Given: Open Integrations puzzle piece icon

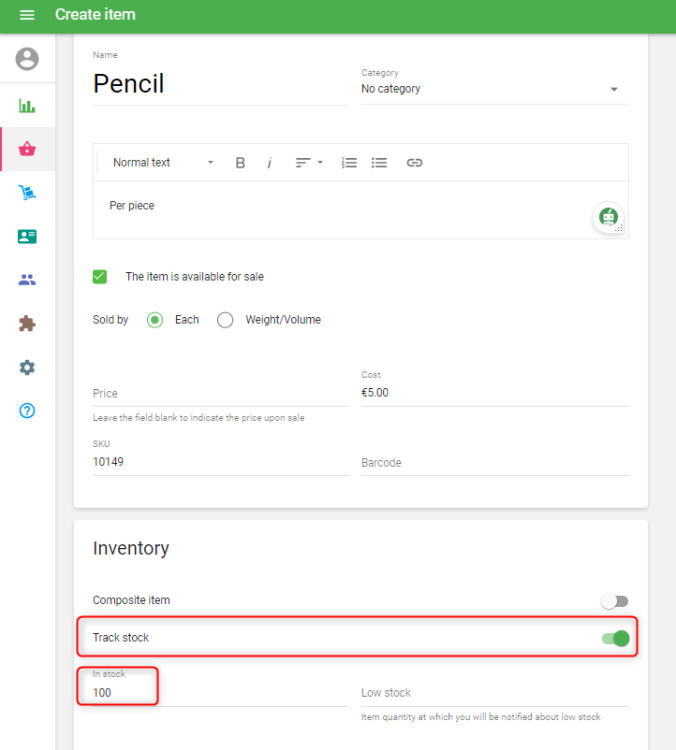Looking at the screenshot, I should pyautogui.click(x=27, y=324).
